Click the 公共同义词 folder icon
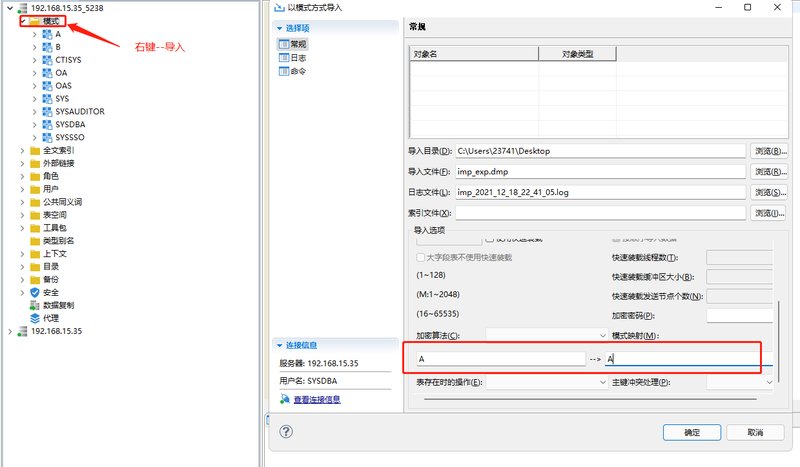Viewport: 800px width, 467px height. 35,202
